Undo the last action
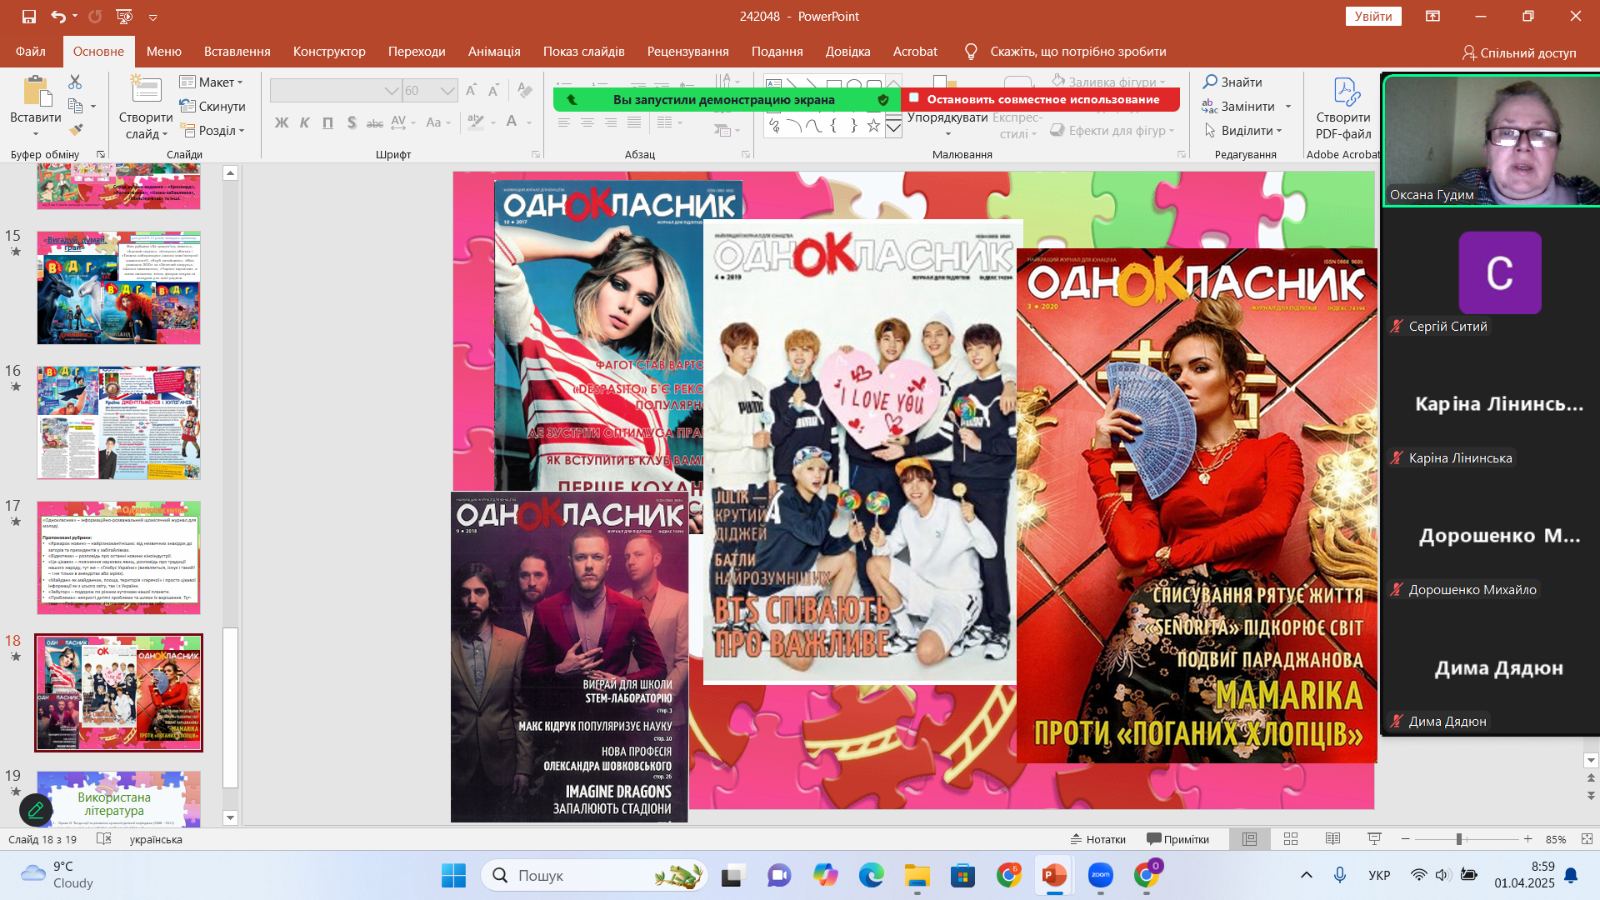The height and width of the screenshot is (900, 1600). pyautogui.click(x=59, y=16)
